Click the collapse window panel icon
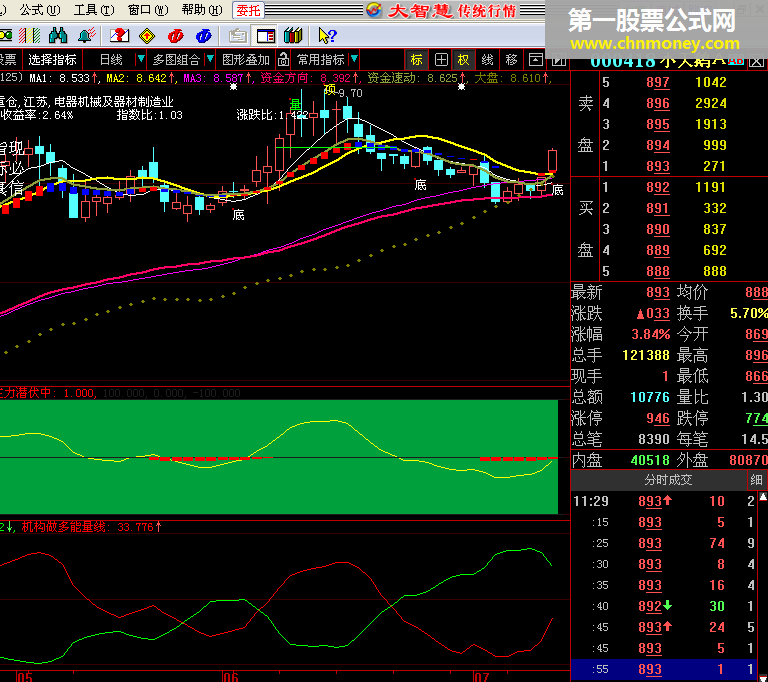This screenshot has width=768, height=682. click(535, 60)
